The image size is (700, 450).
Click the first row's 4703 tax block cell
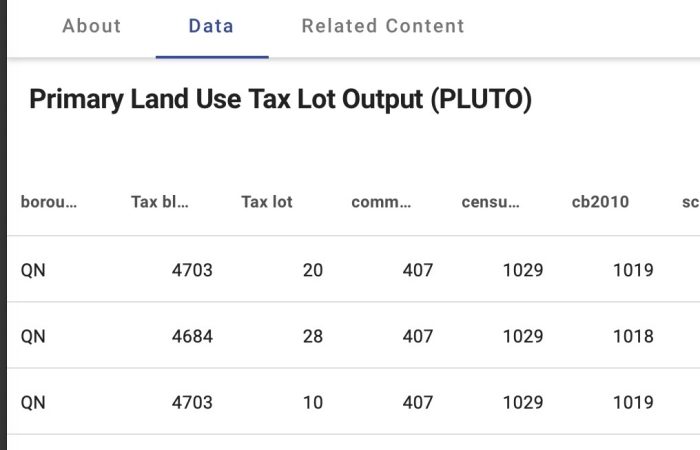pos(192,270)
